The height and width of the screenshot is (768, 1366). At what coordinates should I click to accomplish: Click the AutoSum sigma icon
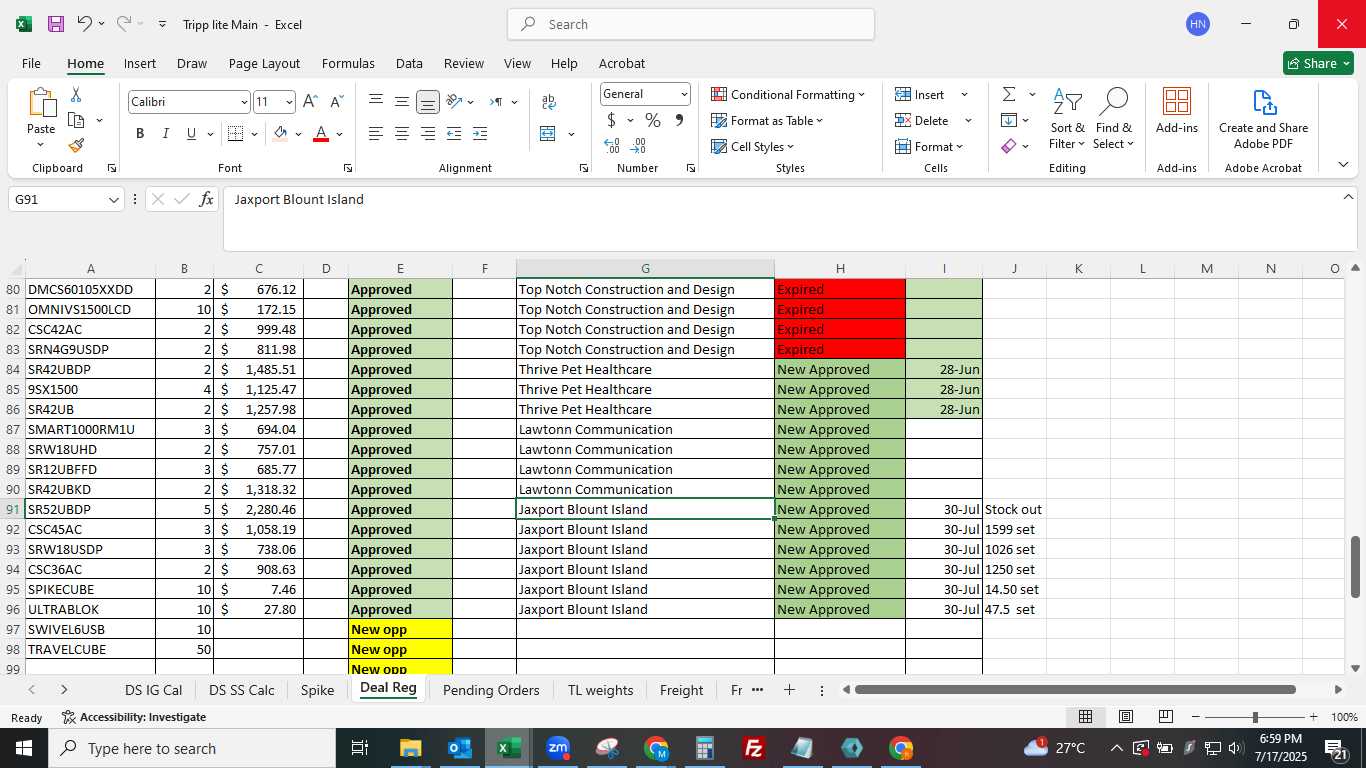click(1009, 94)
